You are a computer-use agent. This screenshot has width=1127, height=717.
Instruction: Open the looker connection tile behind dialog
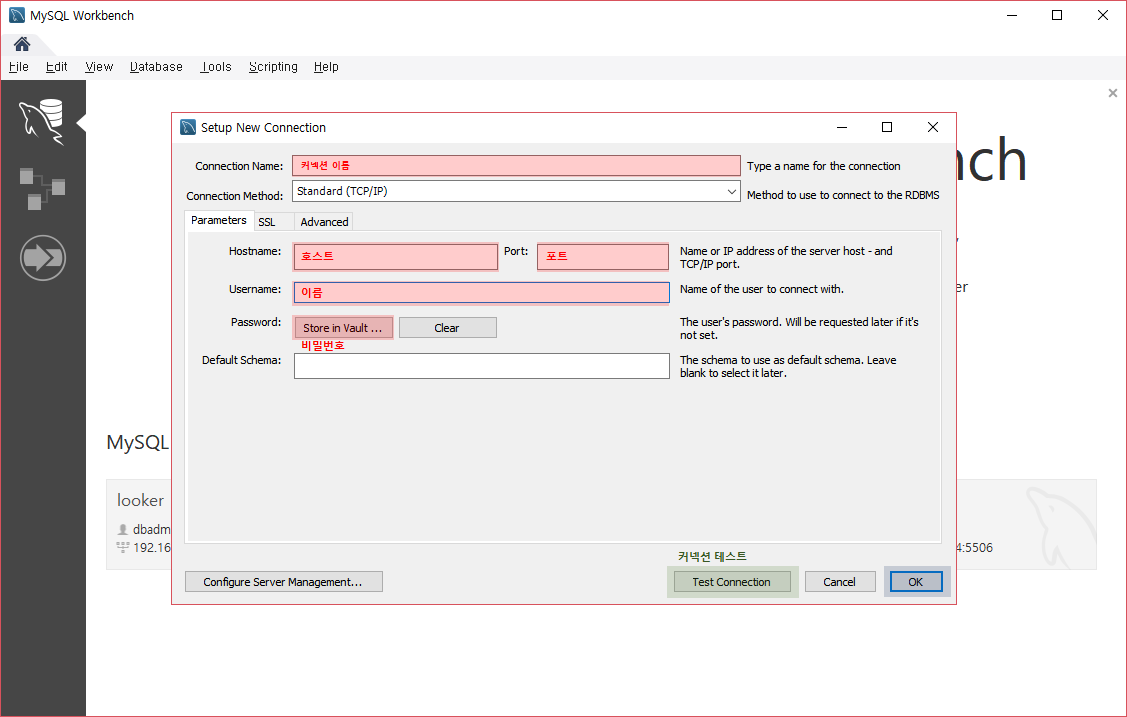139,524
